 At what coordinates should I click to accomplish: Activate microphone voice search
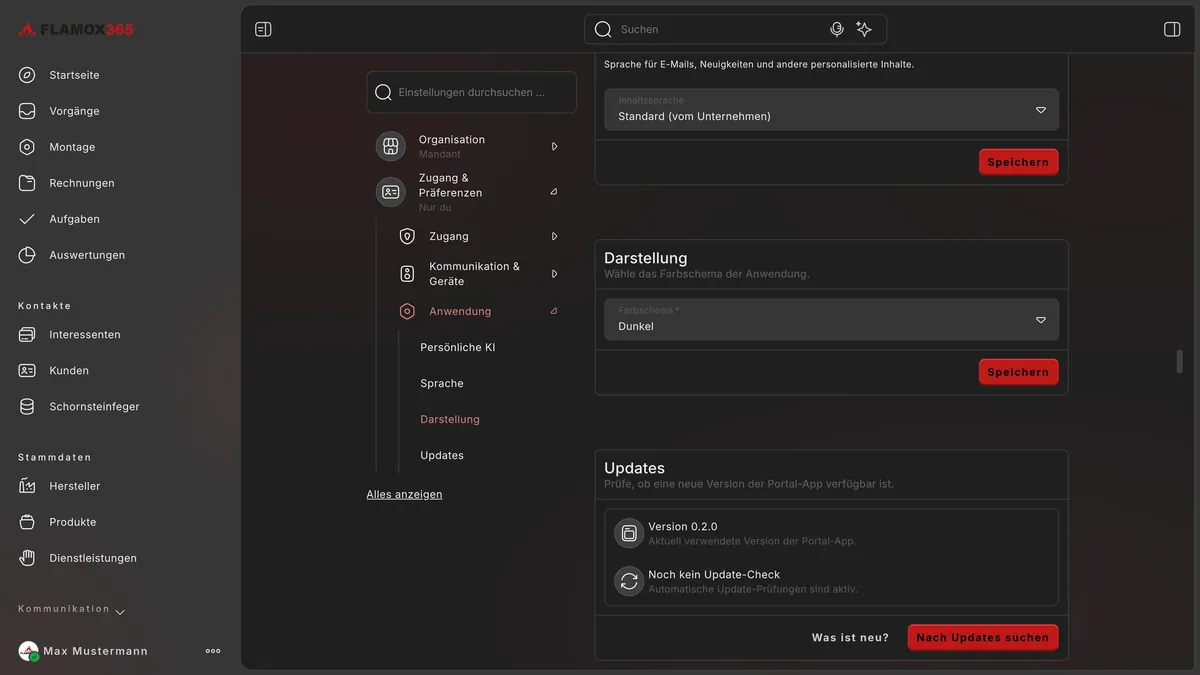(837, 29)
